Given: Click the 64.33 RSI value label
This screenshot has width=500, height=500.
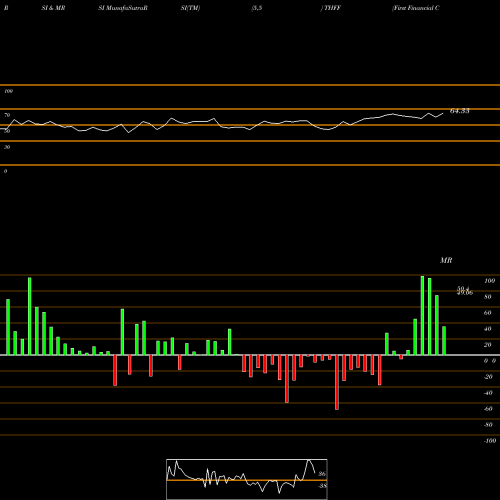Looking at the screenshot, I should tap(460, 111).
